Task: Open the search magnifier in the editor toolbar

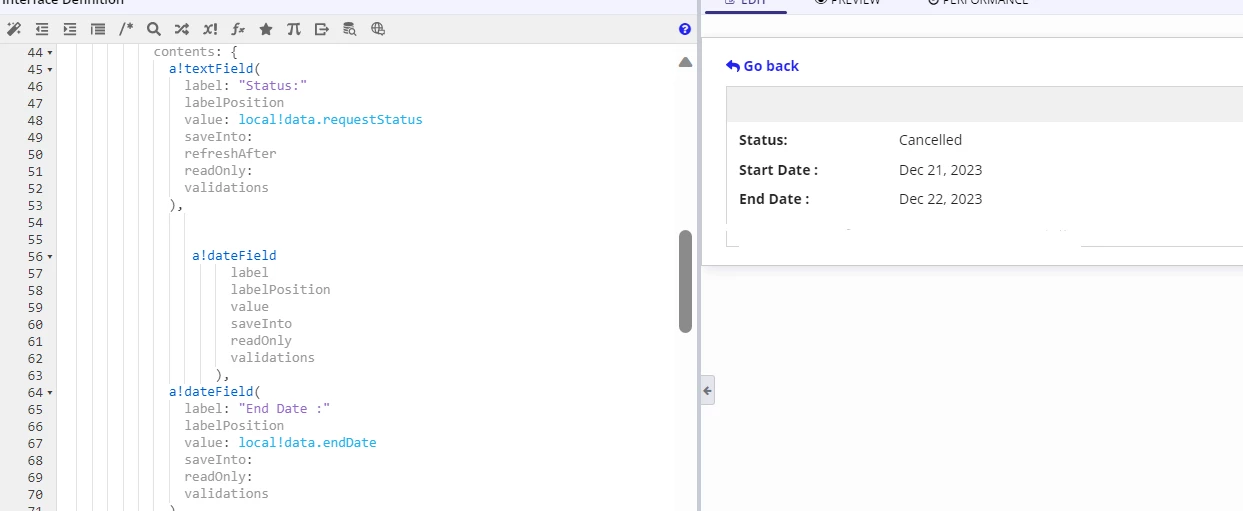Action: pos(153,29)
